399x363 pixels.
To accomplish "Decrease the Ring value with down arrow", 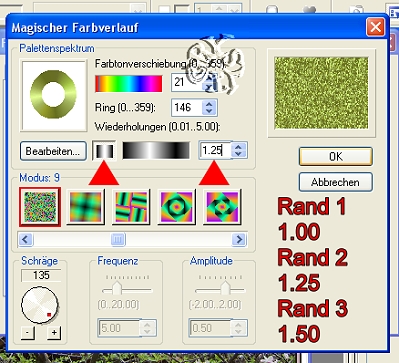I will tap(209, 112).
